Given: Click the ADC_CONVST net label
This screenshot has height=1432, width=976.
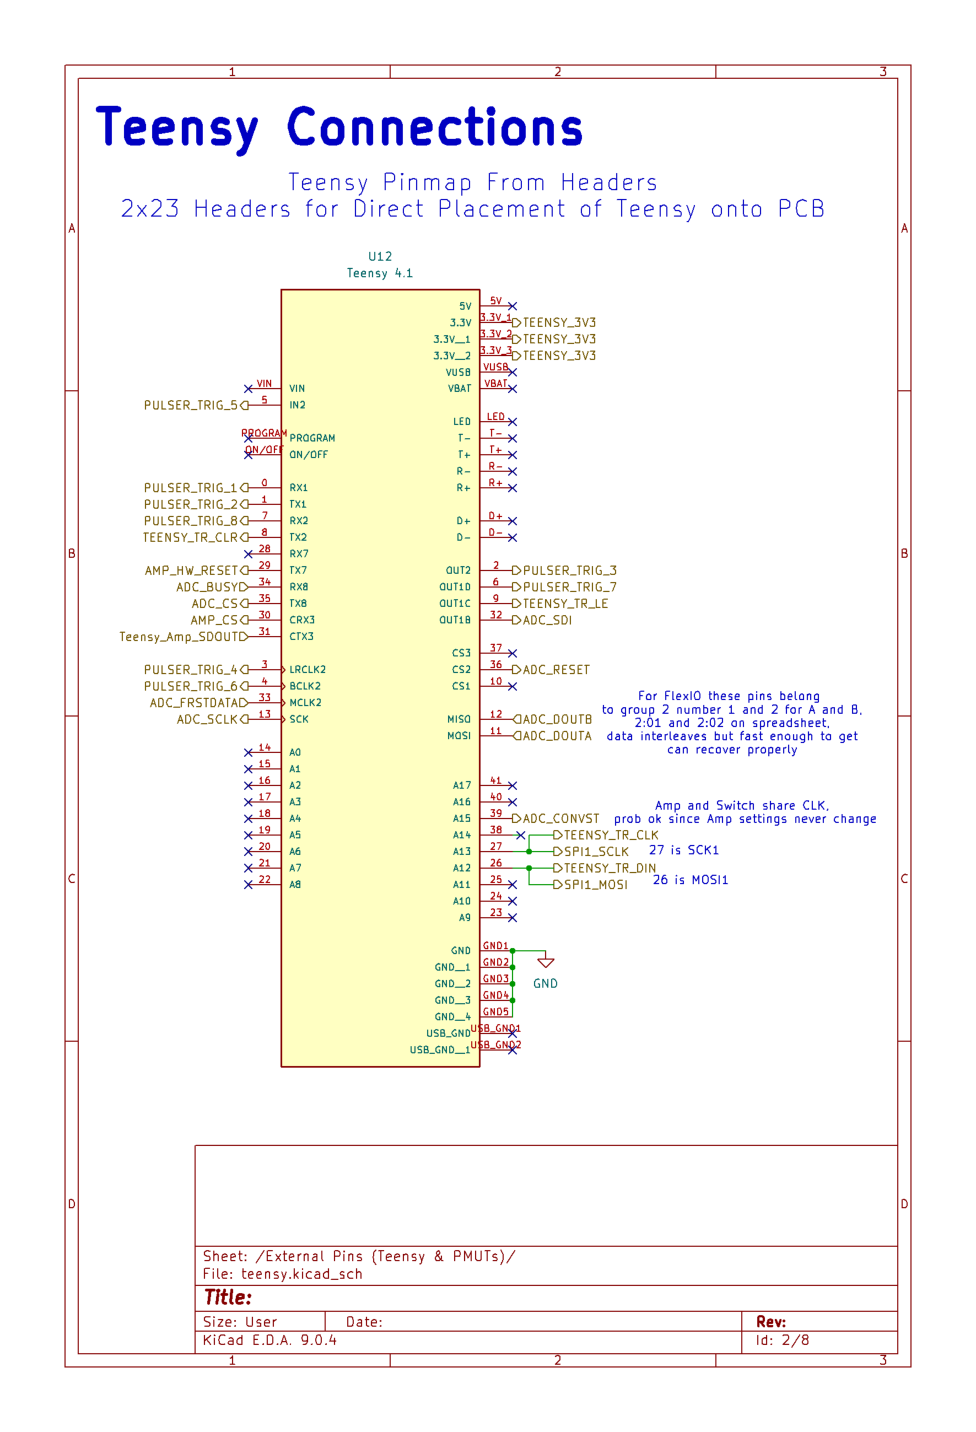Looking at the screenshot, I should [557, 819].
